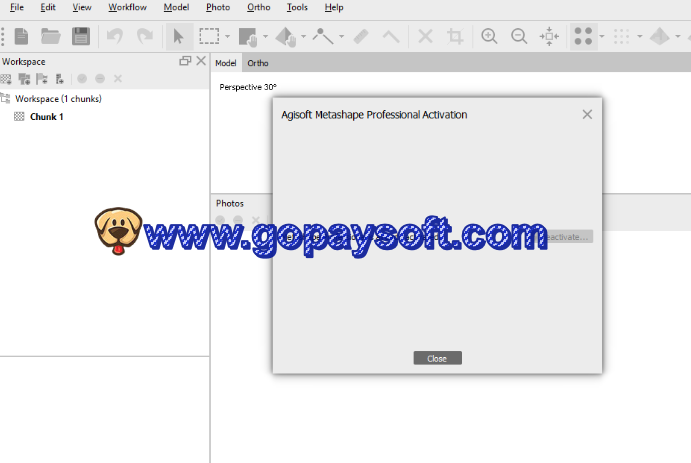Viewport: 691px width, 463px height.
Task: Click the Redo arrow icon
Action: click(x=145, y=36)
